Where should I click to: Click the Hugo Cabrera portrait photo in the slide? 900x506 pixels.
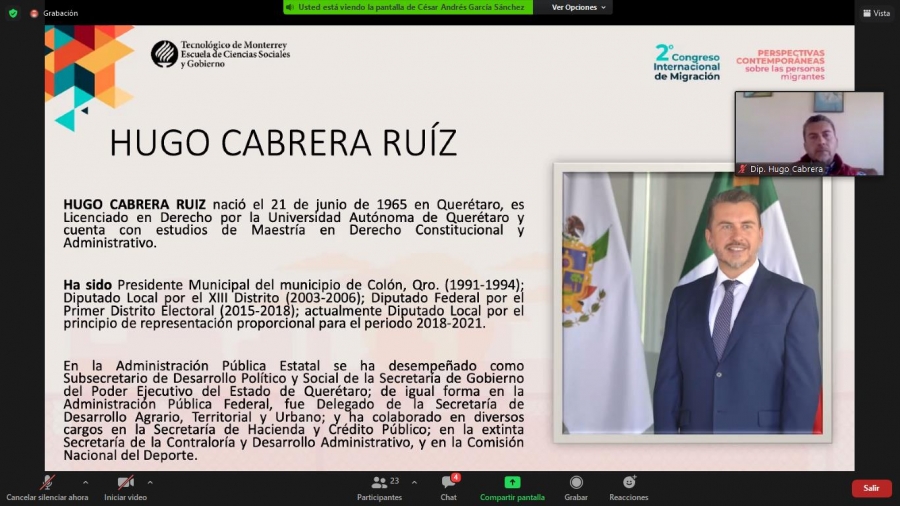coord(691,302)
